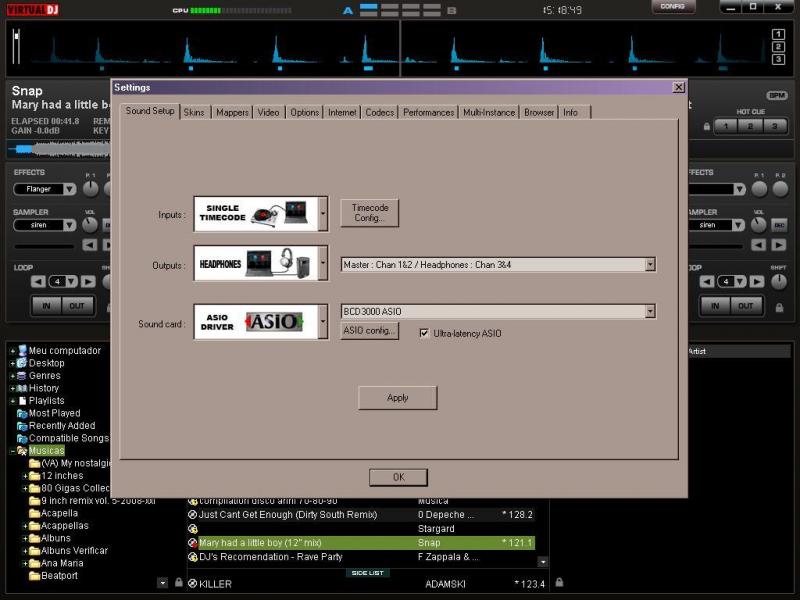Toggle the right deck hot cue lock
This screenshot has height=600, width=800.
click(707, 126)
